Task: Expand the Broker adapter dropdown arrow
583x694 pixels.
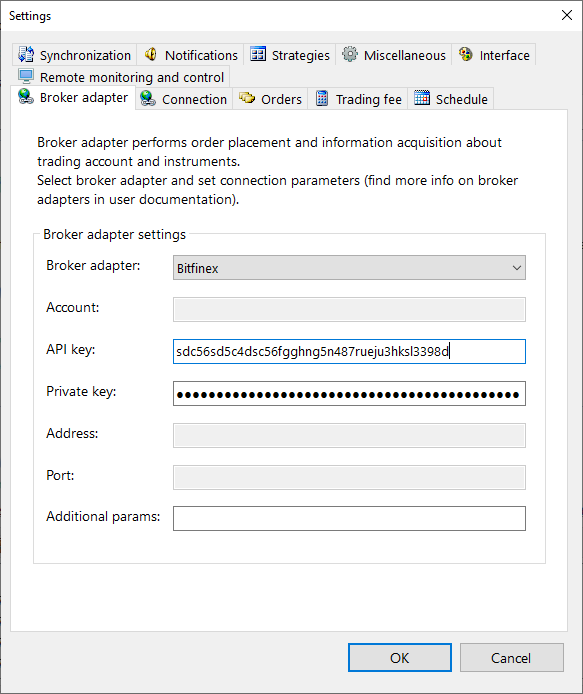Action: 516,268
